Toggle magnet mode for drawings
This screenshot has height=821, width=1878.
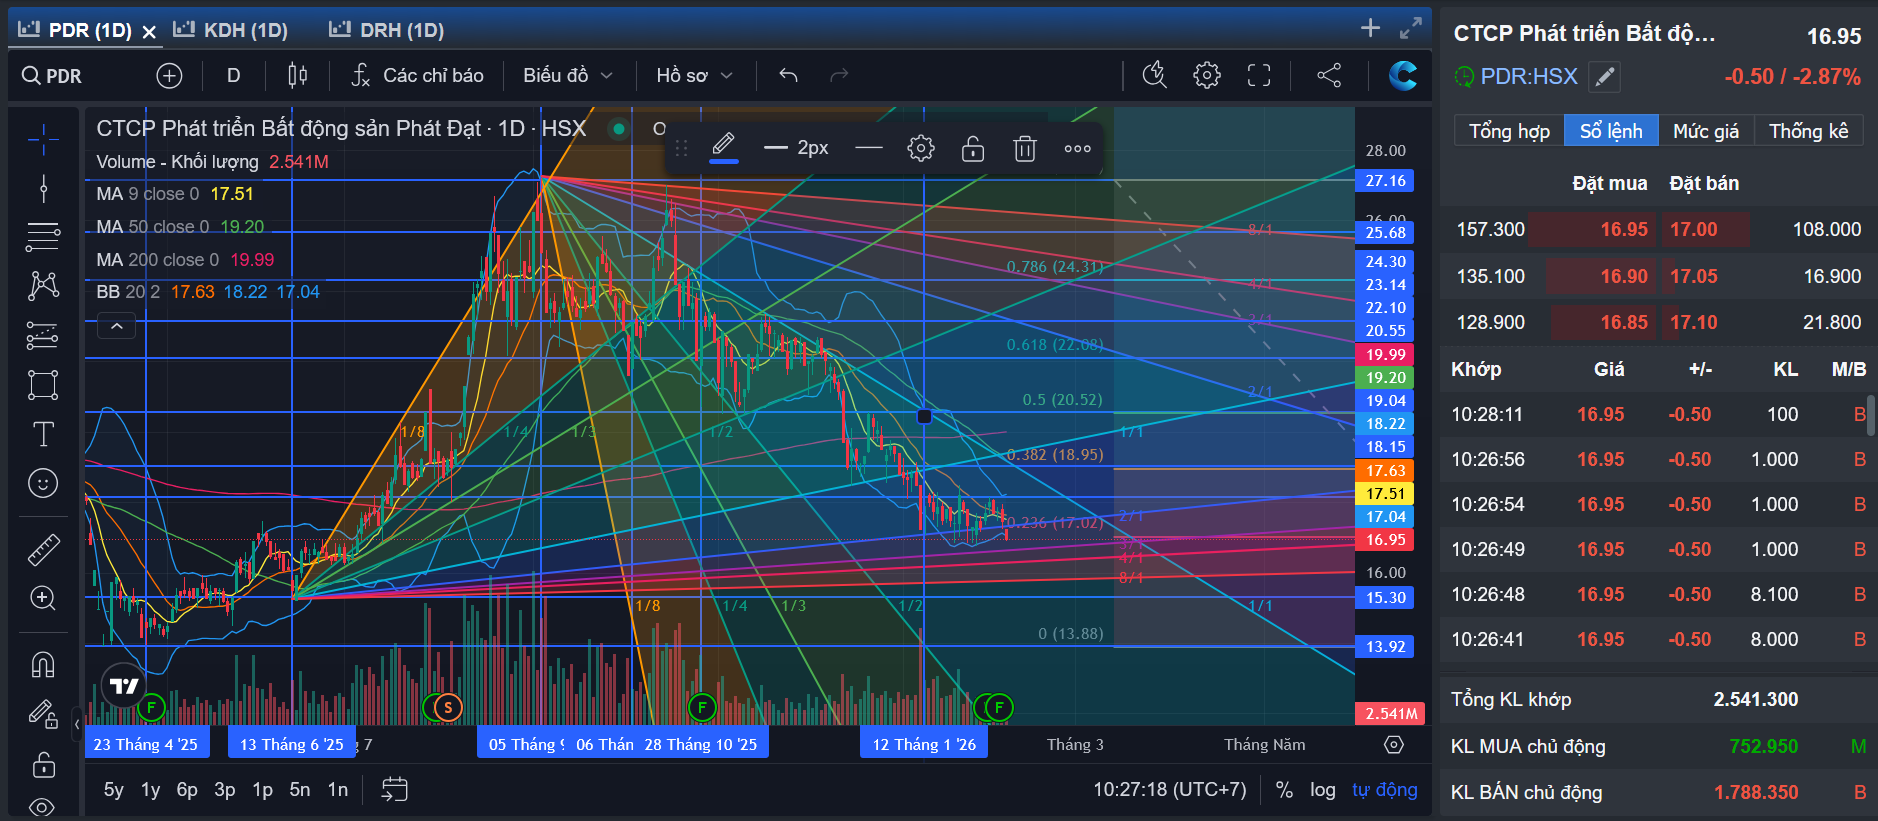click(43, 664)
